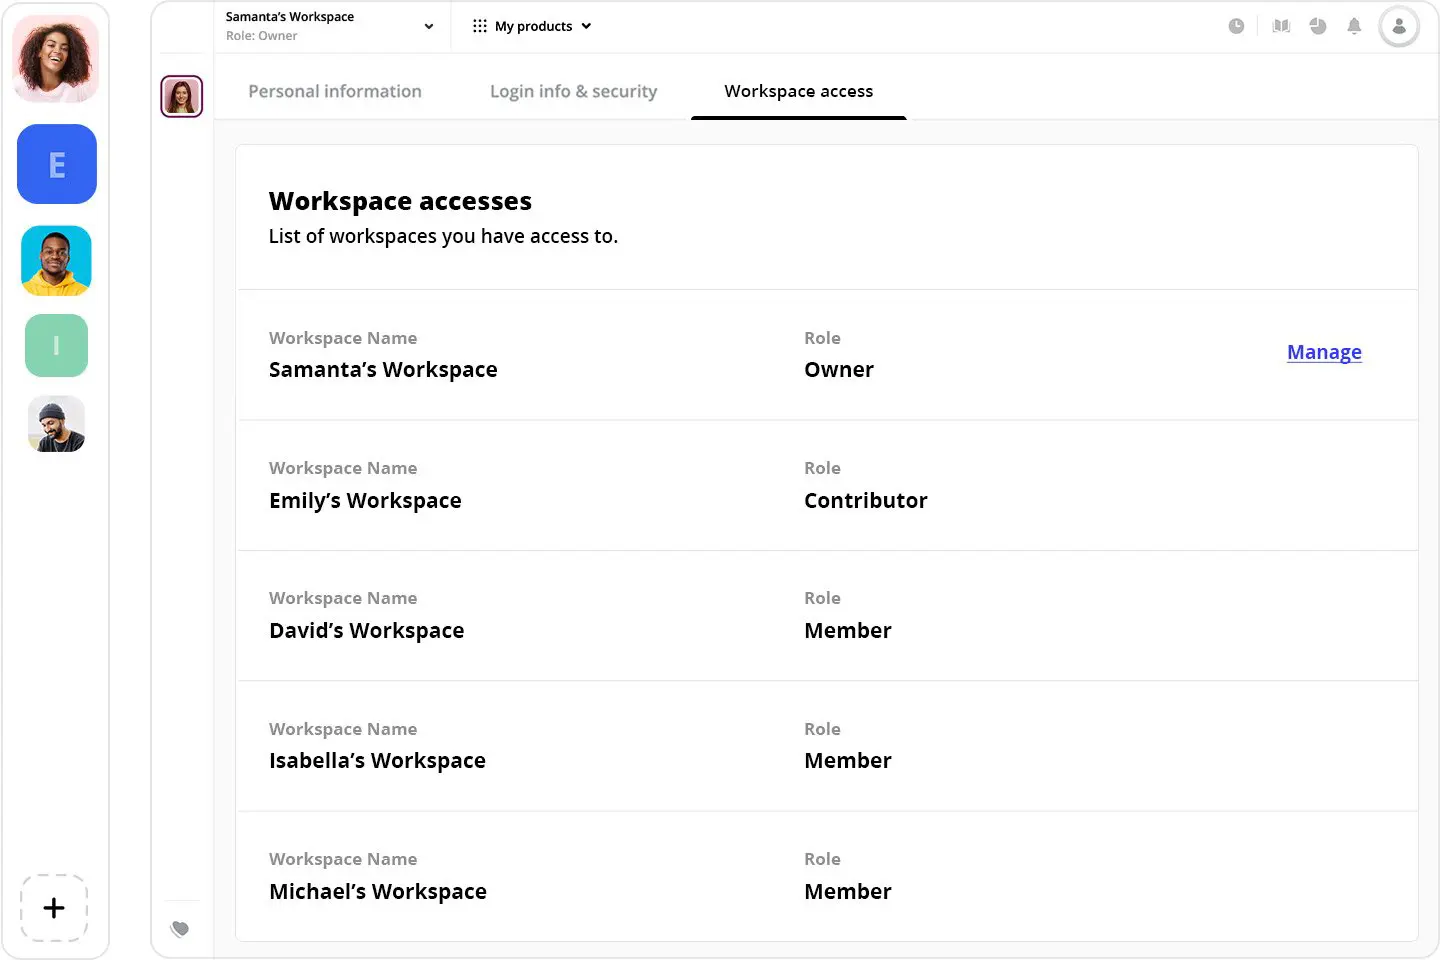Image resolution: width=1440 pixels, height=960 pixels.
Task: Expand Samanta's Workspace switcher dropdown
Action: 428,27
